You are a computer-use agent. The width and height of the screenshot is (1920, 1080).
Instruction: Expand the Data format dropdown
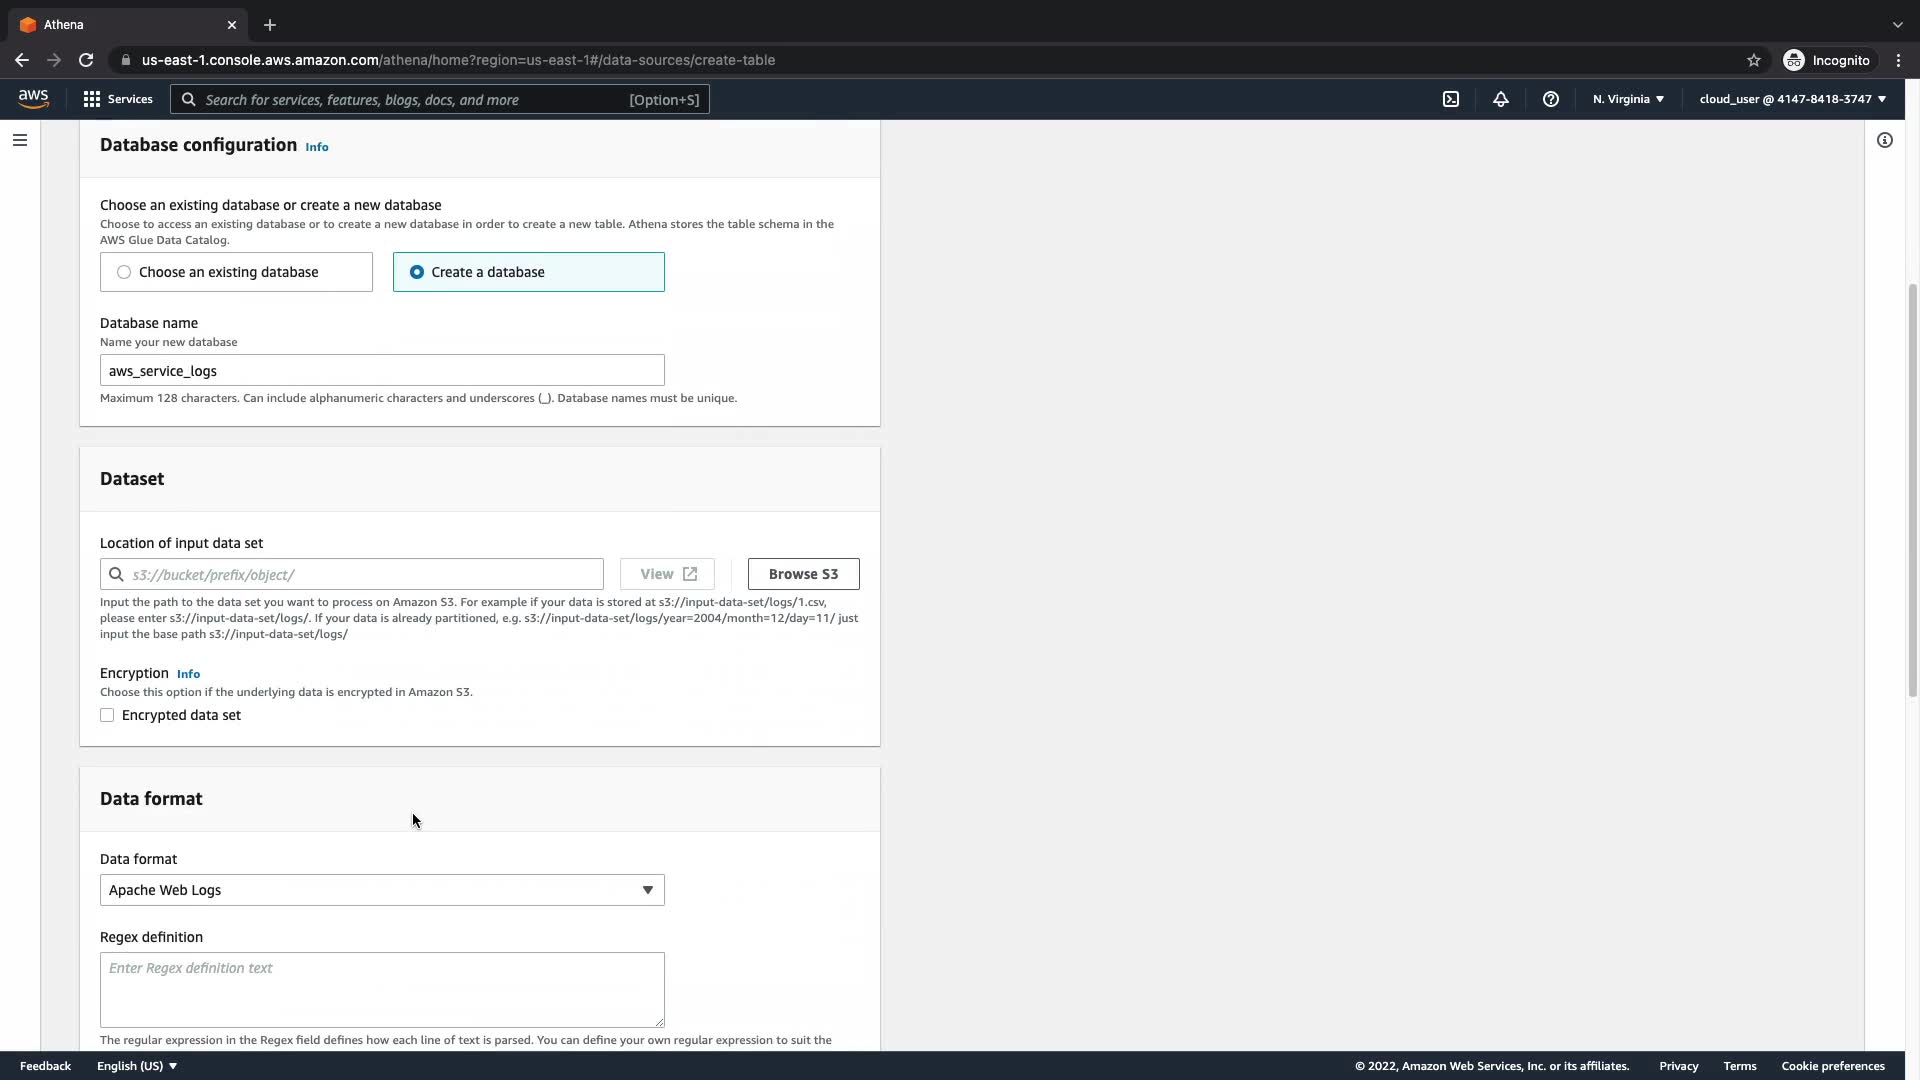(381, 890)
